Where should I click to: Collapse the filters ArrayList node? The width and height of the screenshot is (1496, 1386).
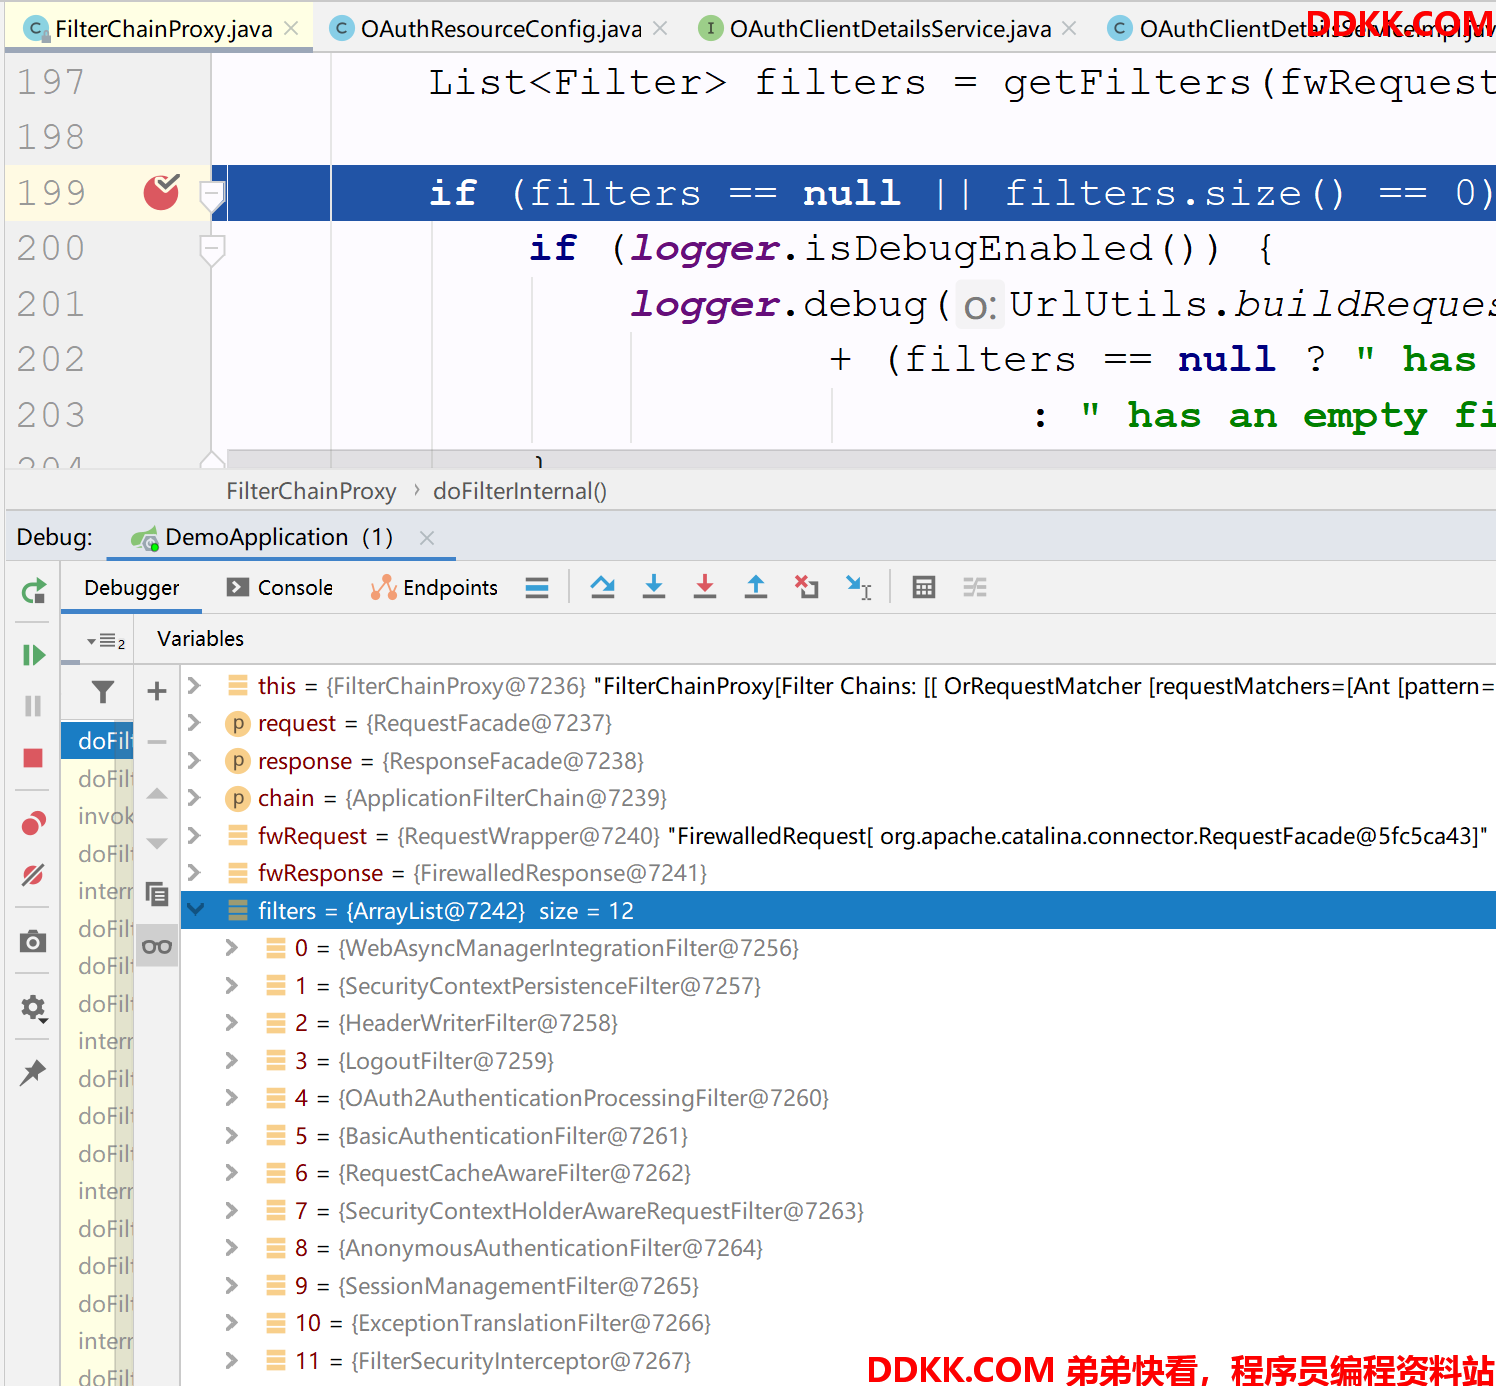pyautogui.click(x=195, y=910)
